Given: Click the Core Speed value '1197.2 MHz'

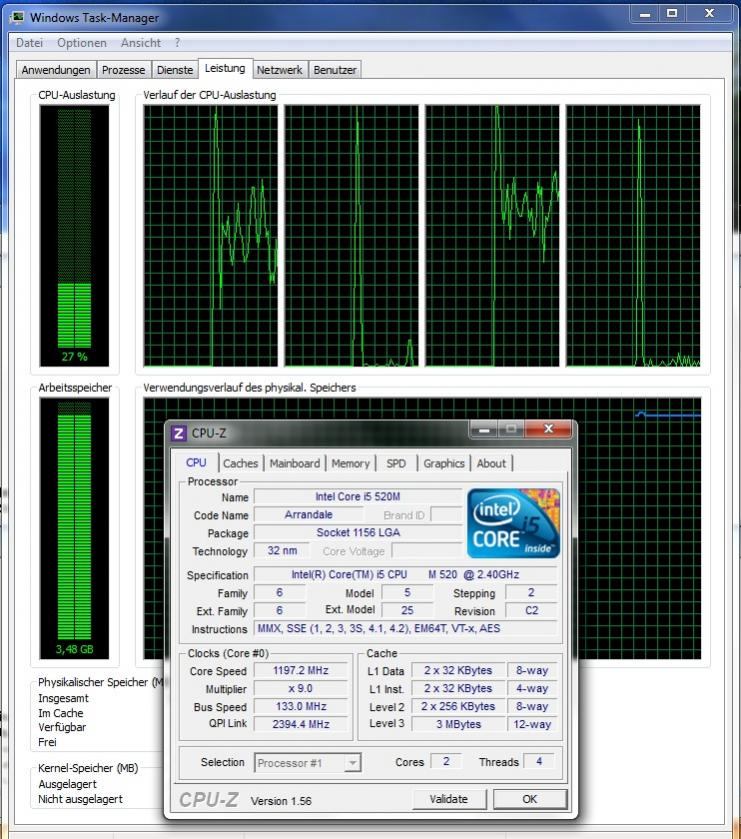Looking at the screenshot, I should coord(301,670).
